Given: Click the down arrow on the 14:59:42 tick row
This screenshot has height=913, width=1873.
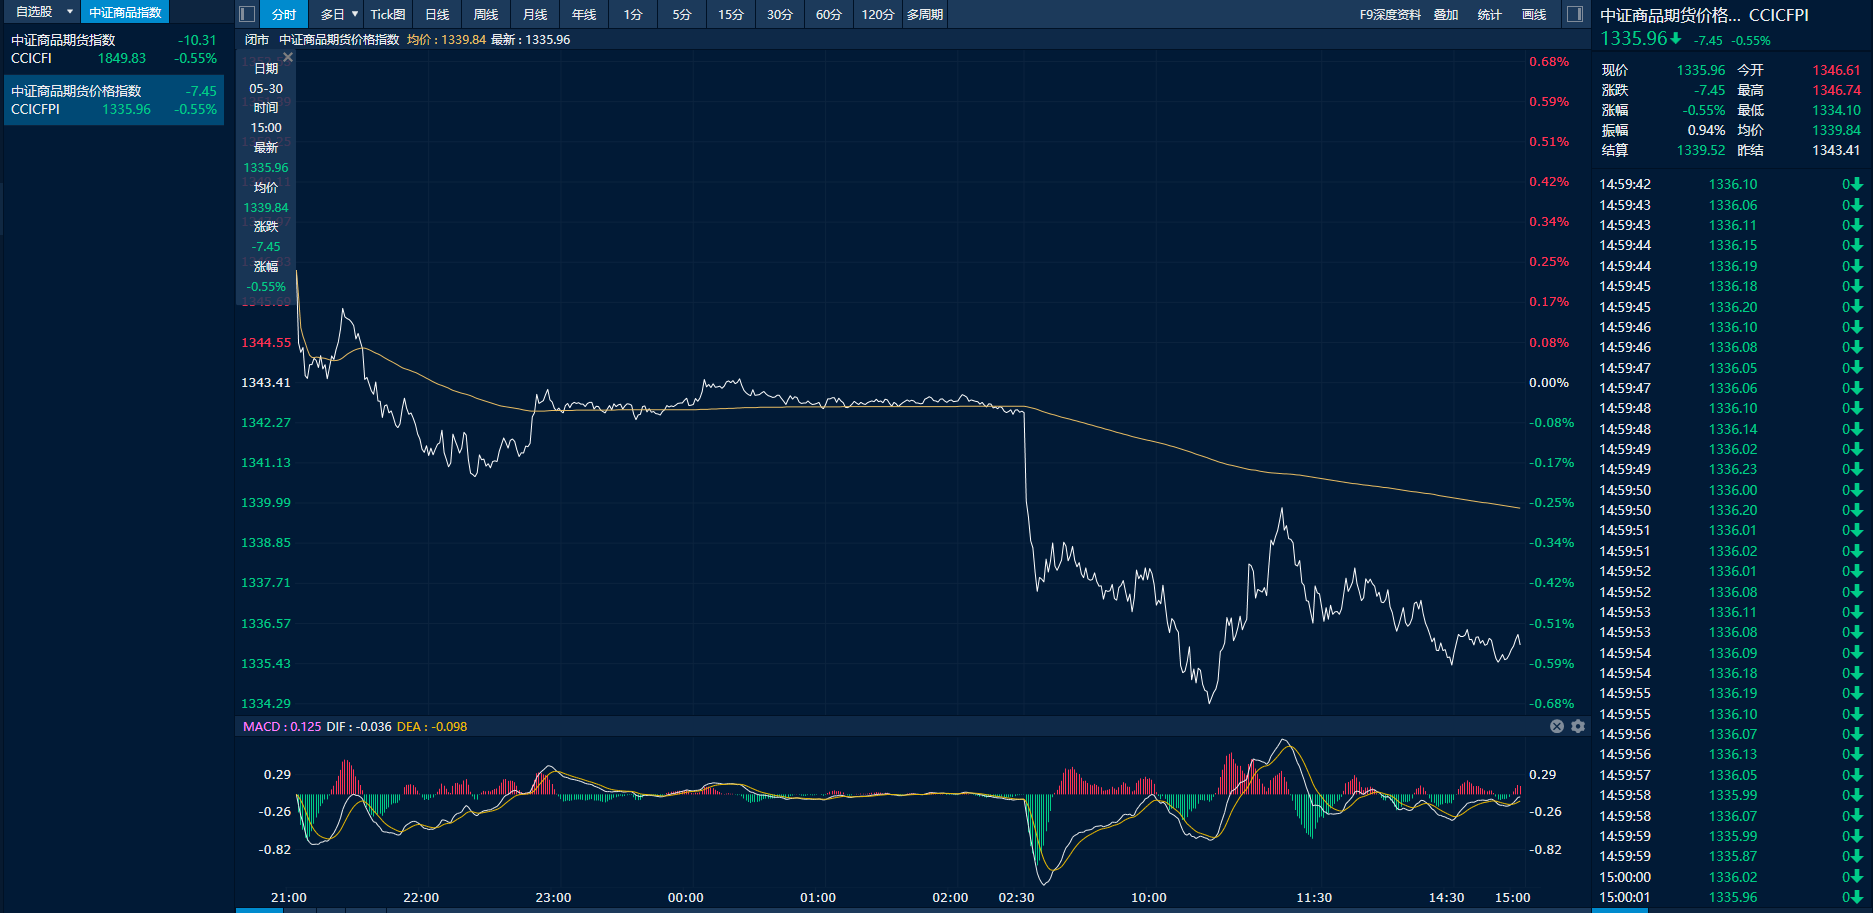Looking at the screenshot, I should pyautogui.click(x=1856, y=185).
